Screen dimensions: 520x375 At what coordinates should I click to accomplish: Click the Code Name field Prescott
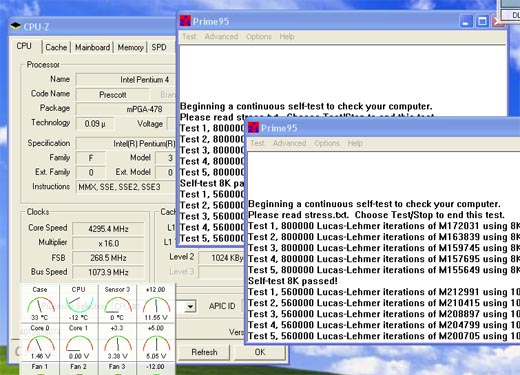[113, 95]
